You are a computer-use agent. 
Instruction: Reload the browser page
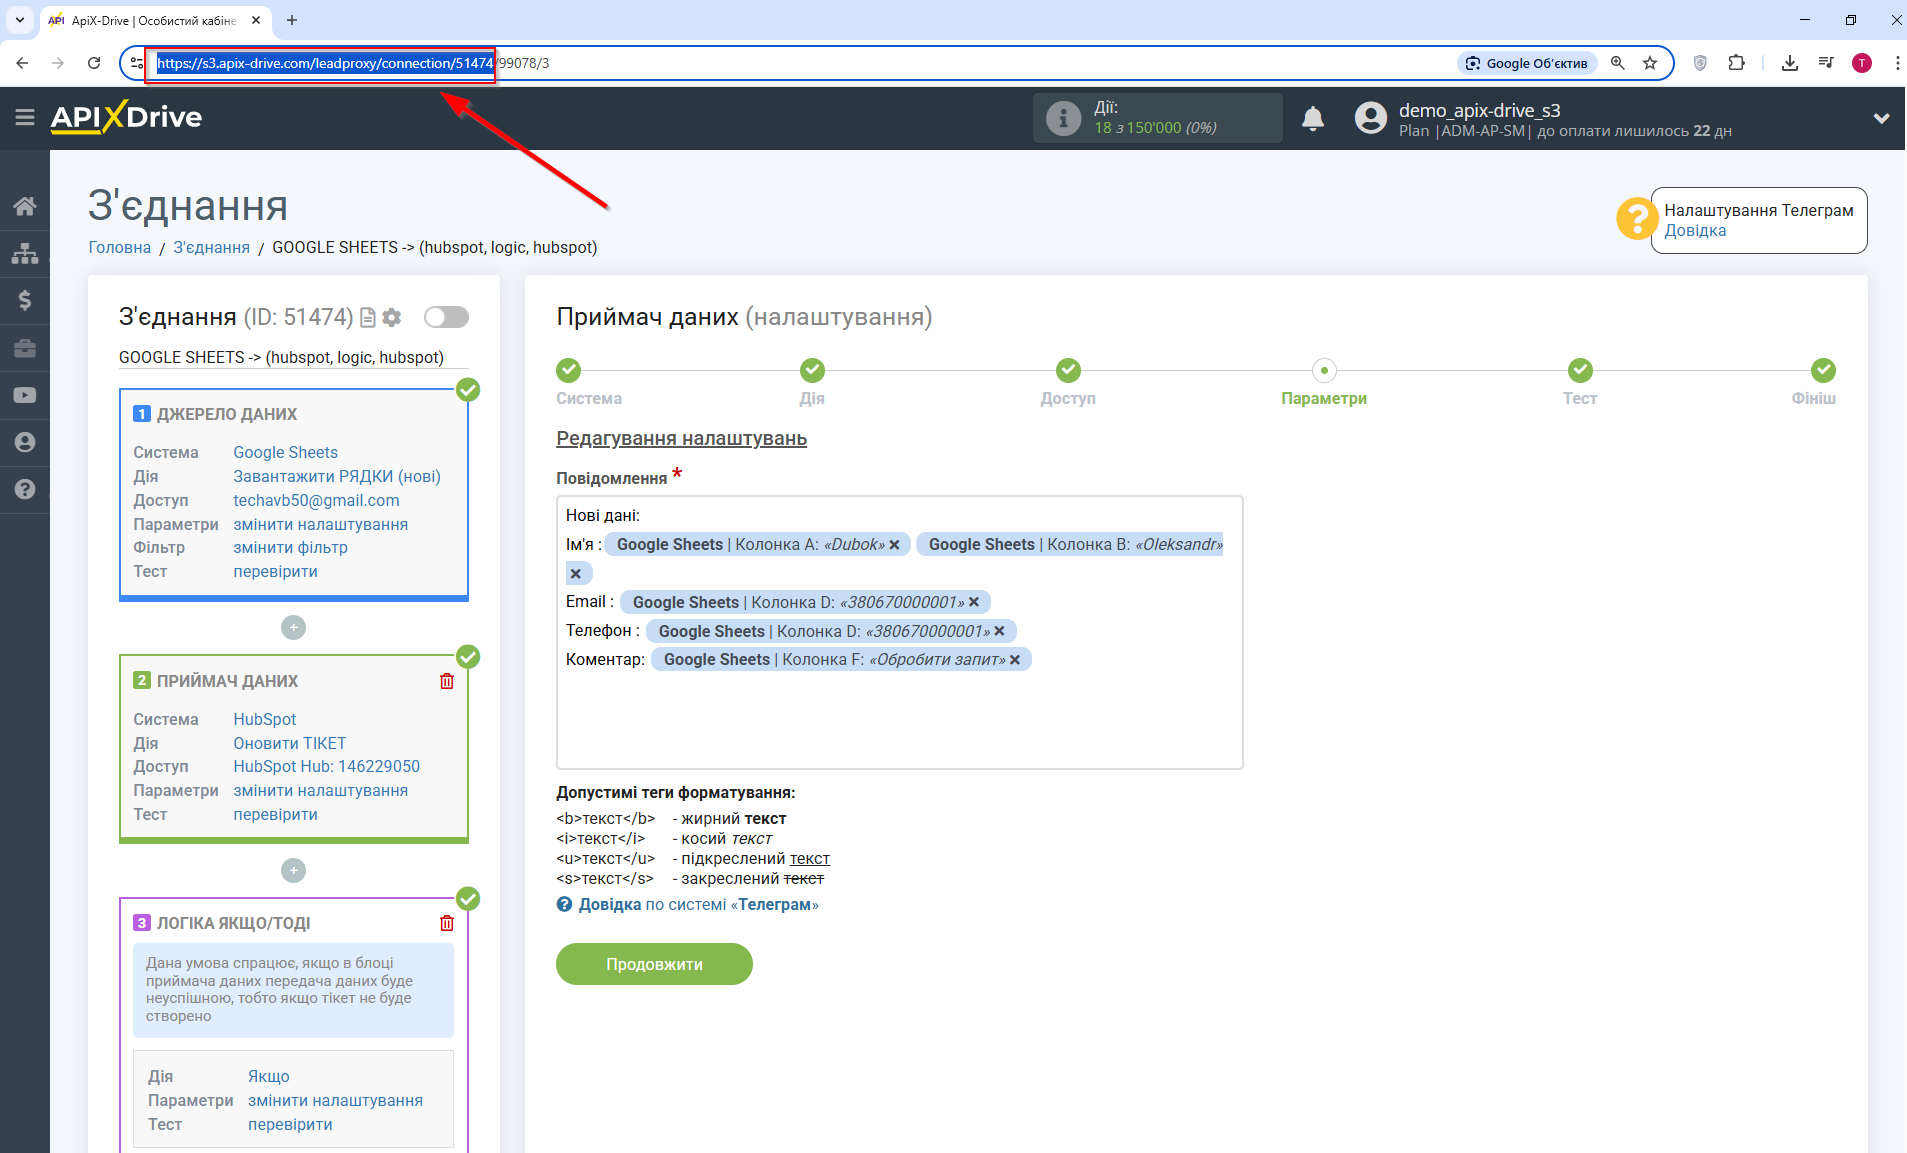(94, 63)
